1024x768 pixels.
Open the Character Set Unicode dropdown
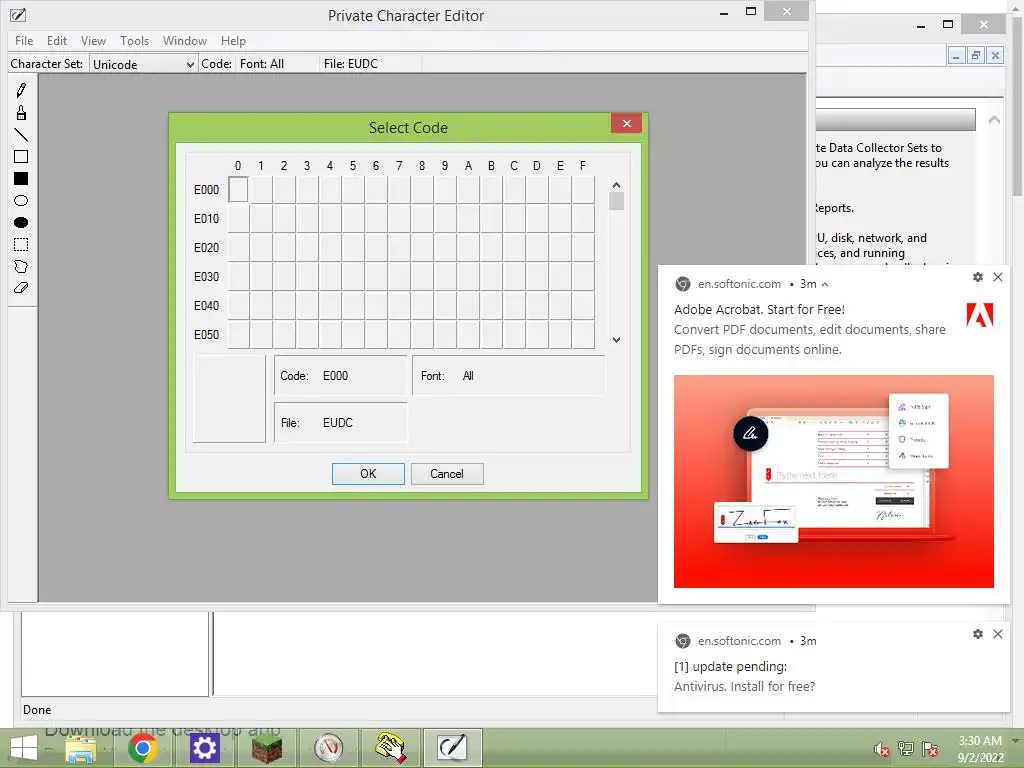[x=143, y=64]
